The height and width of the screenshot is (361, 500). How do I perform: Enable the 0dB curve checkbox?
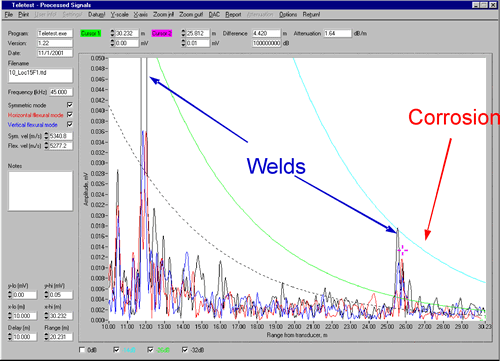point(82,350)
